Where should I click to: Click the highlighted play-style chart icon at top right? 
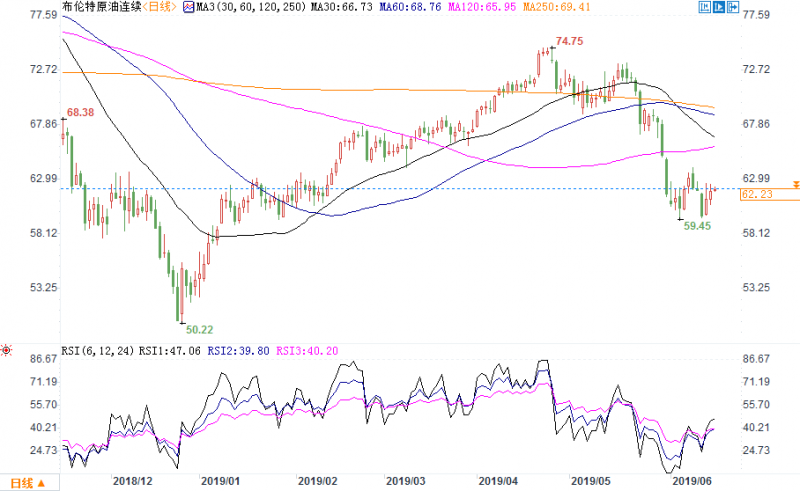tap(719, 7)
